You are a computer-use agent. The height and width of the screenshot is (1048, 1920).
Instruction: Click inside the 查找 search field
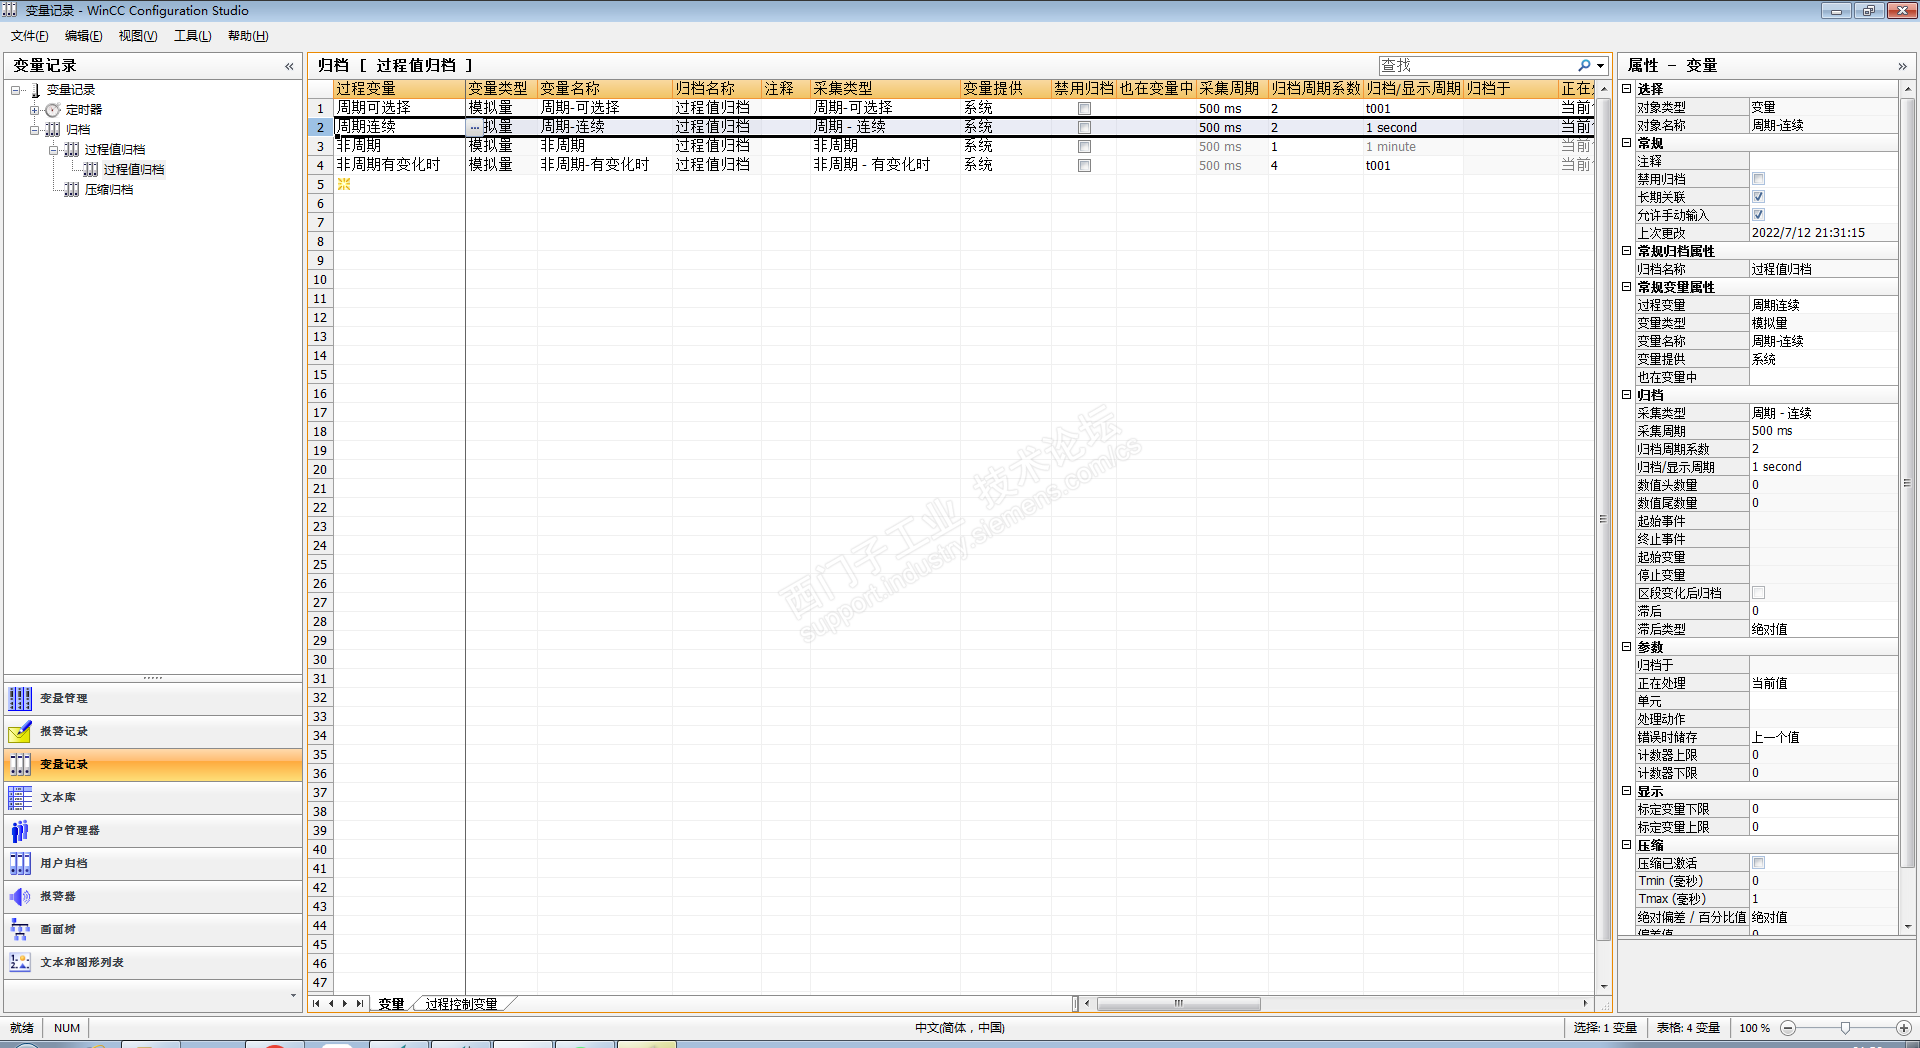coord(1477,66)
